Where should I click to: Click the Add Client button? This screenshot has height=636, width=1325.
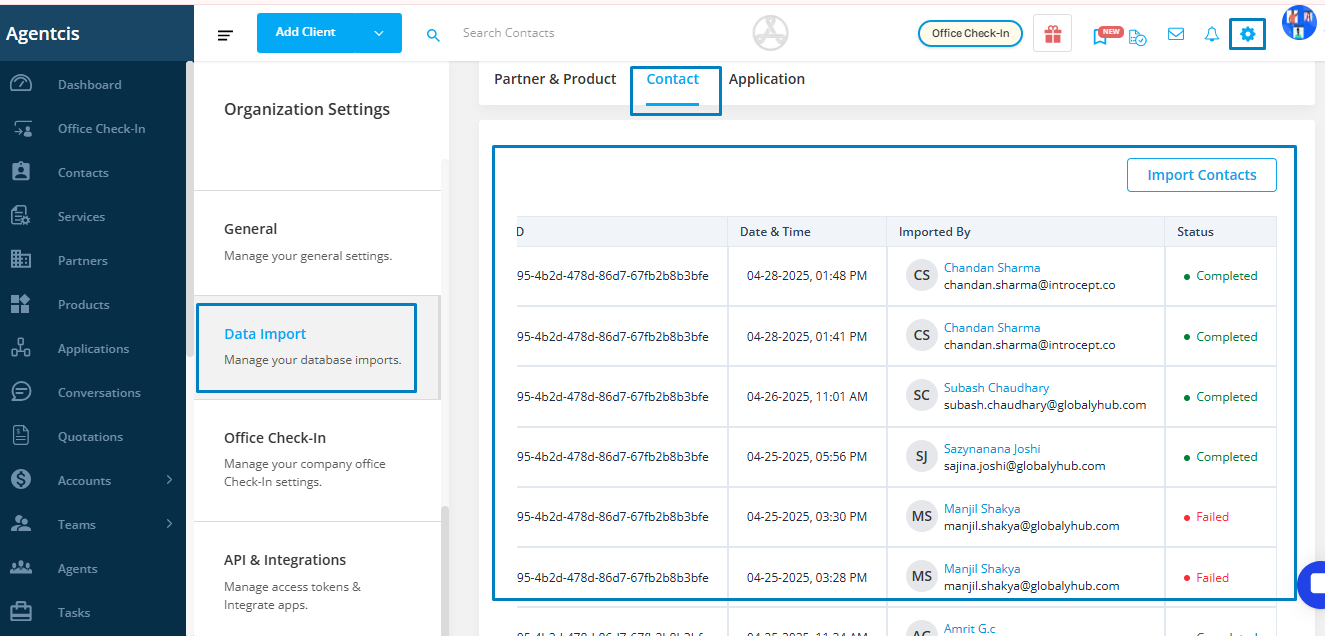coord(306,33)
